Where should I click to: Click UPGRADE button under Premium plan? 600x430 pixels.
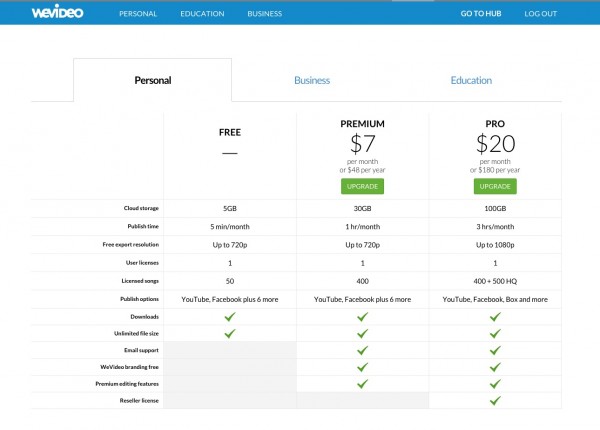click(x=362, y=186)
